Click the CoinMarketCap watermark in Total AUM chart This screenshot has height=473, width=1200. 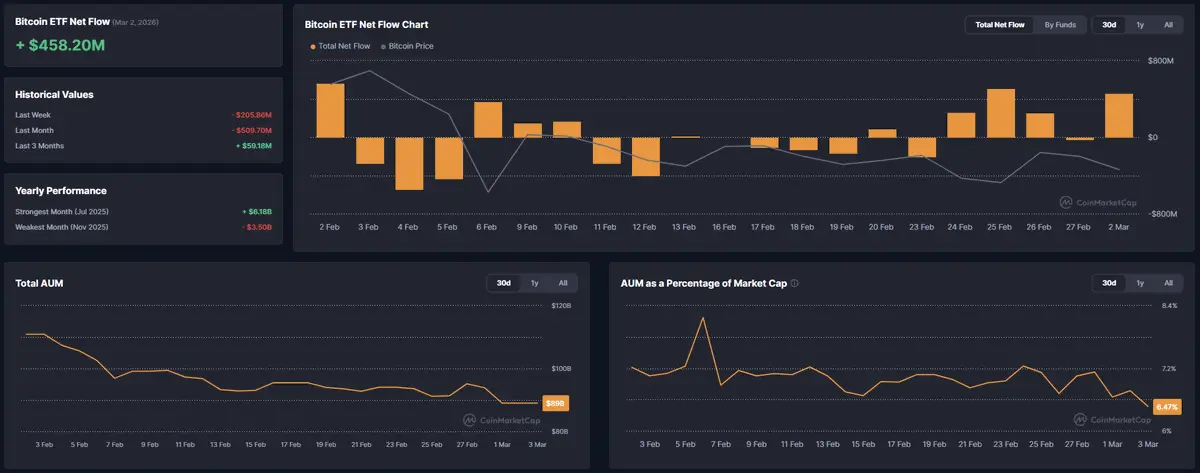click(500, 420)
